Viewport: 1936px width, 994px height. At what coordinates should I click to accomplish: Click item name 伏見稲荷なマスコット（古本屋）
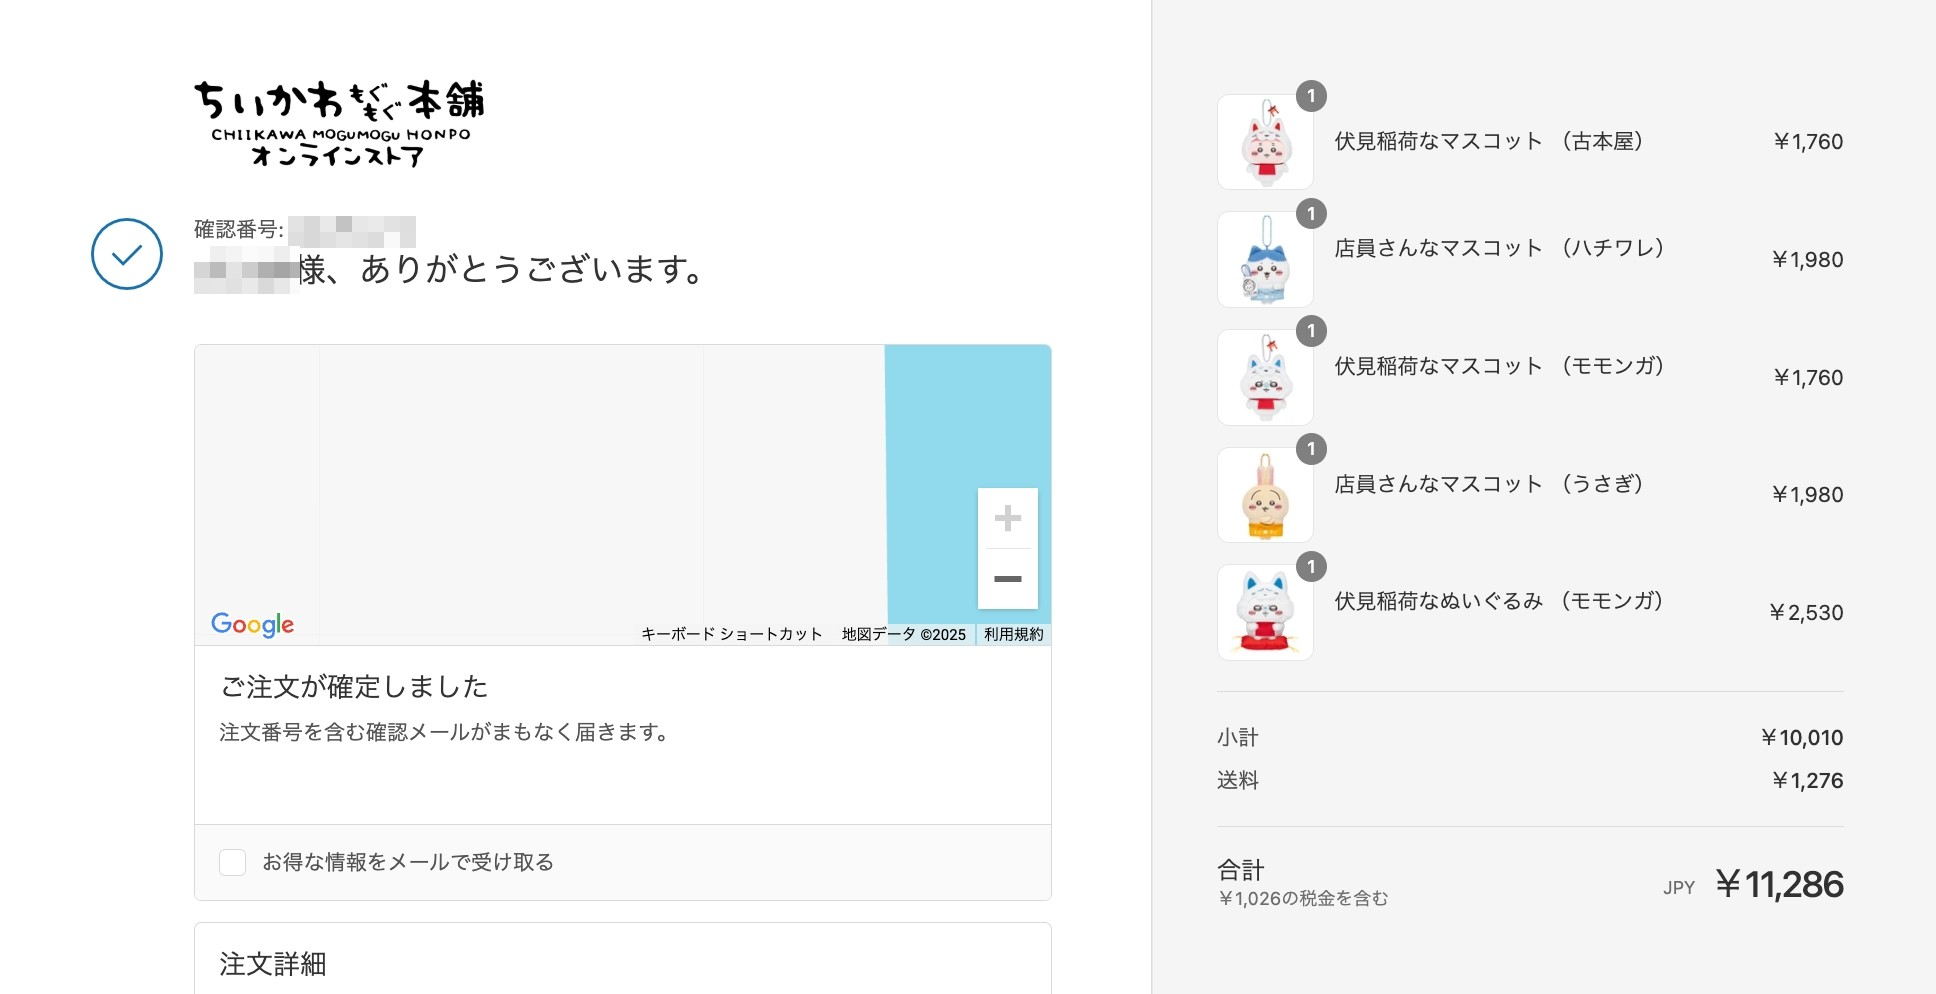pos(1490,141)
